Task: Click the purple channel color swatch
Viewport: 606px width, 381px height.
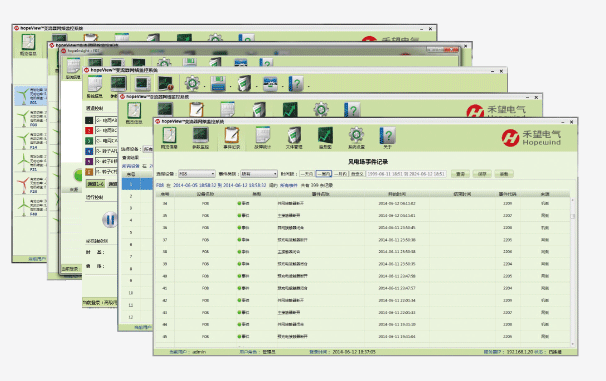Action: click(89, 162)
